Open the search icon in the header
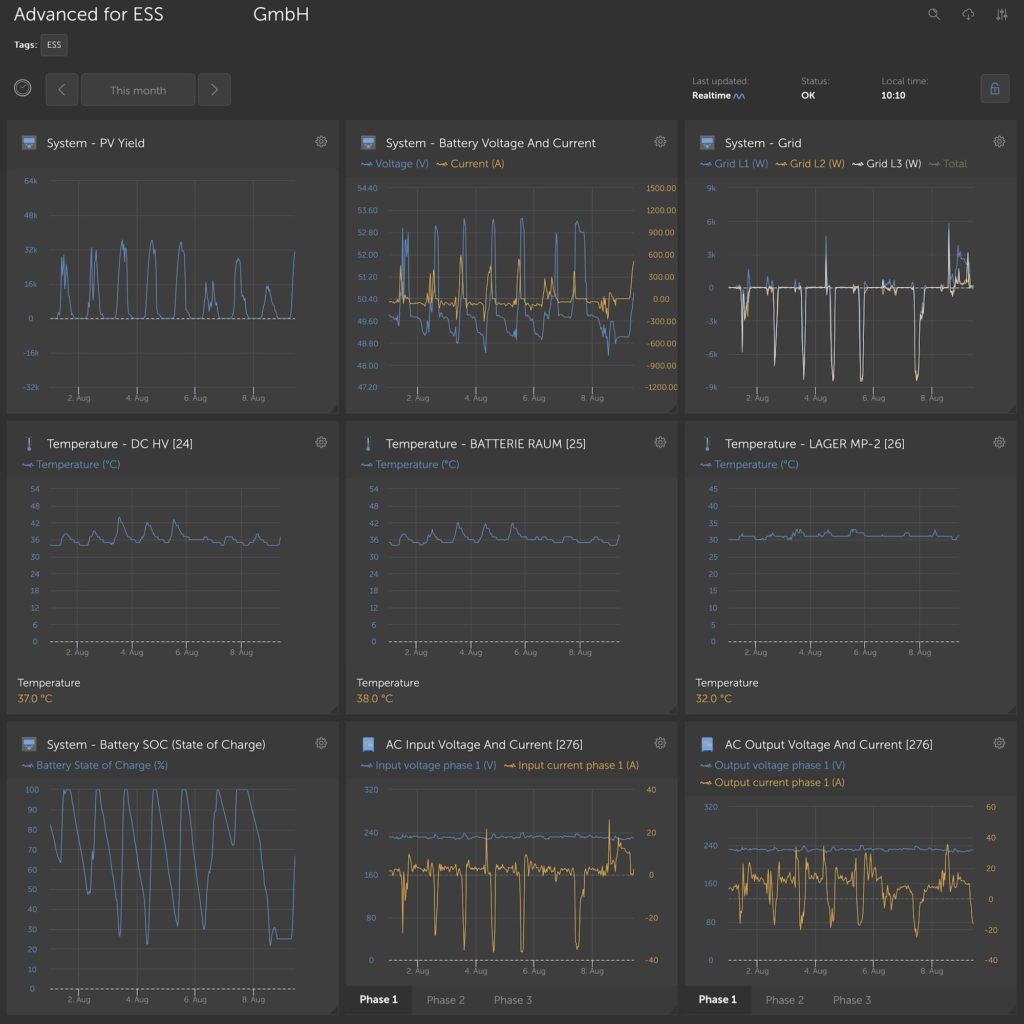 tap(934, 14)
